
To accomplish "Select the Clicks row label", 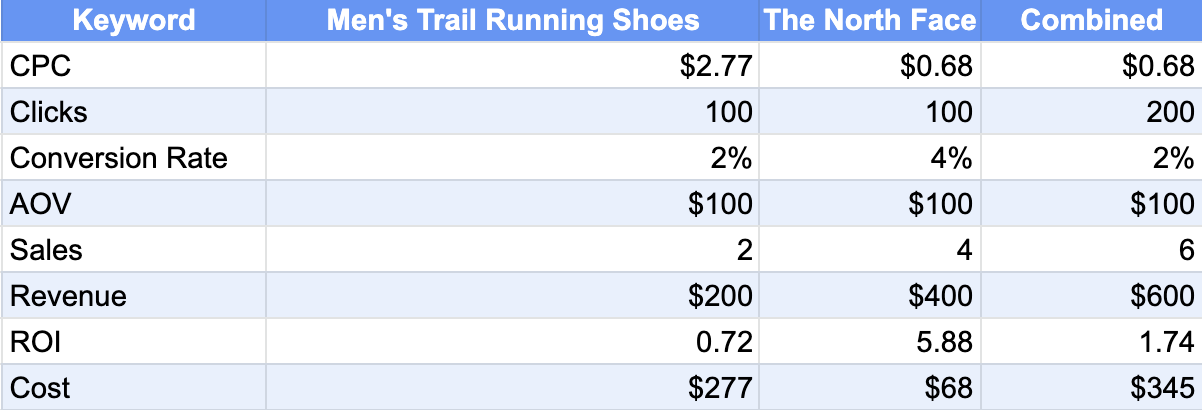I will 133,112.
